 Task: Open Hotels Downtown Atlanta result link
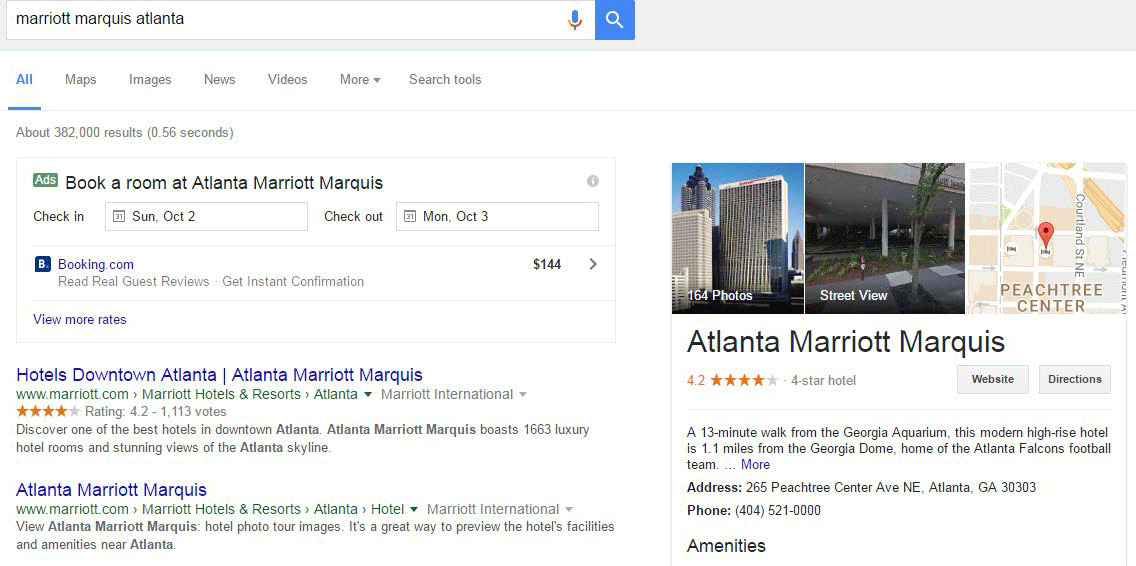click(219, 375)
